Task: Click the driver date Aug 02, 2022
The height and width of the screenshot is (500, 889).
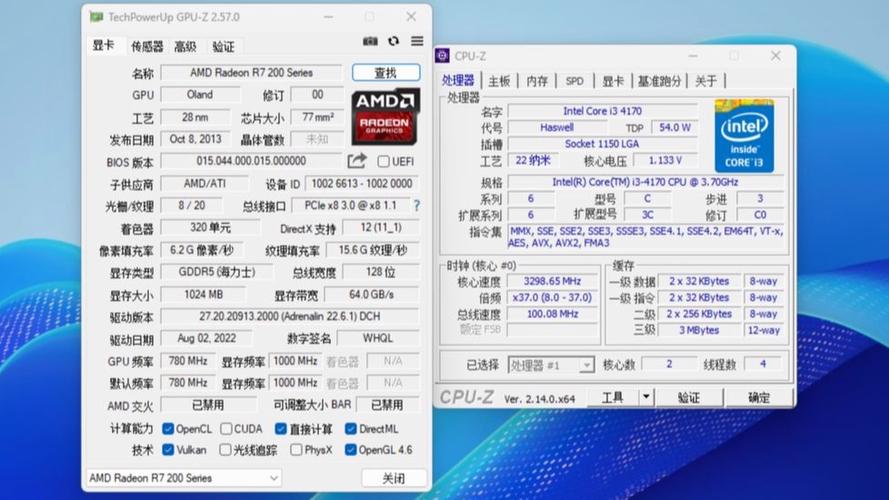Action: [207, 338]
